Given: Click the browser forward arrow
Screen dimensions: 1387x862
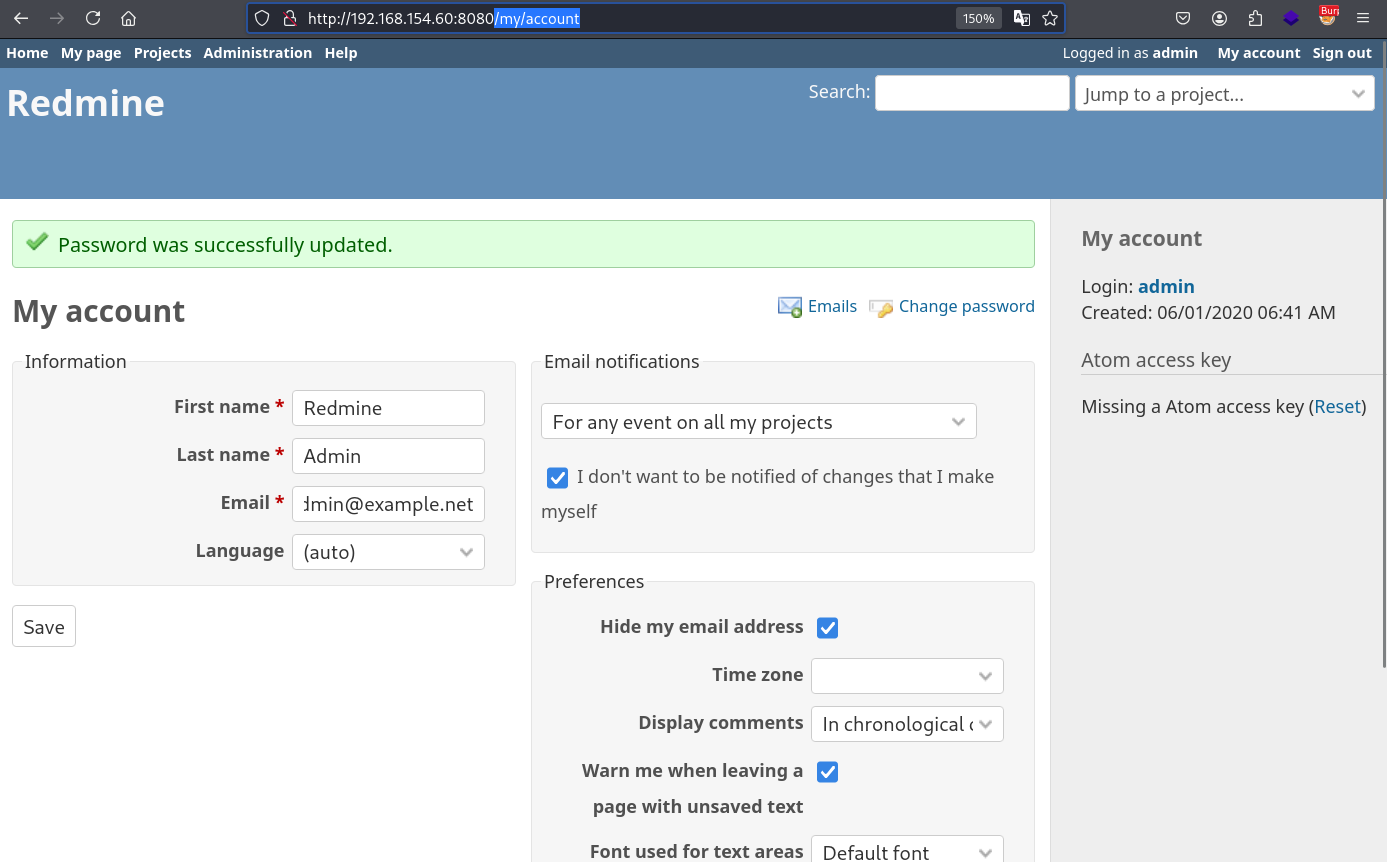Looking at the screenshot, I should pyautogui.click(x=57, y=18).
